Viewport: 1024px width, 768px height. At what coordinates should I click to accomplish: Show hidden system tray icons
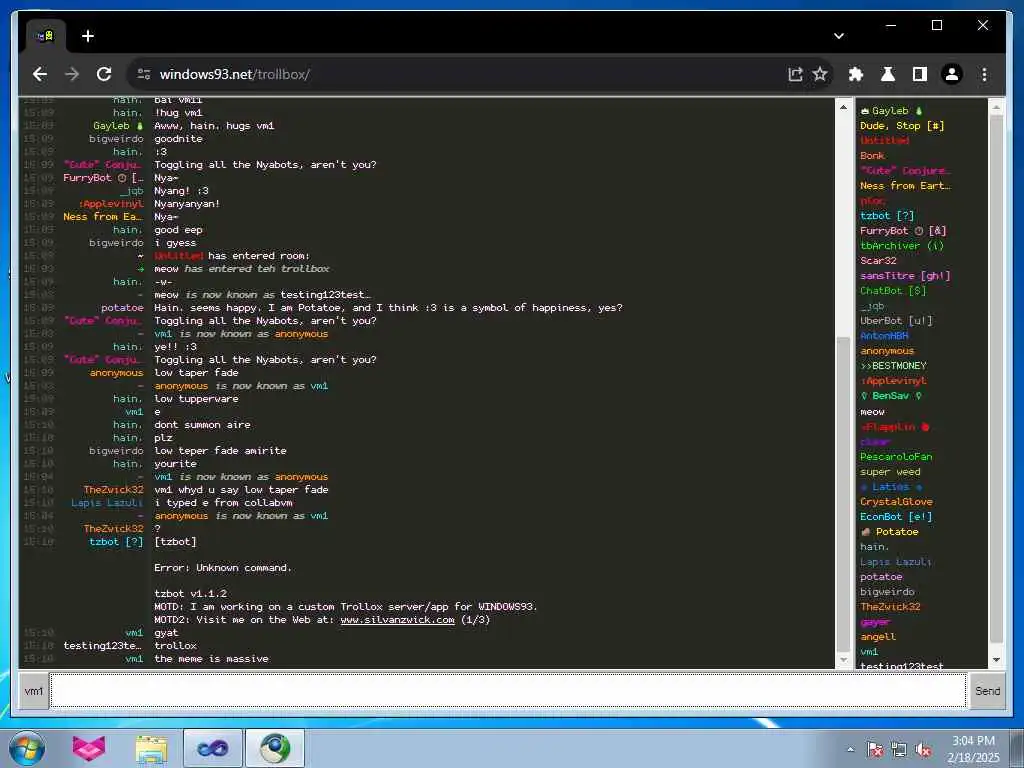click(850, 750)
